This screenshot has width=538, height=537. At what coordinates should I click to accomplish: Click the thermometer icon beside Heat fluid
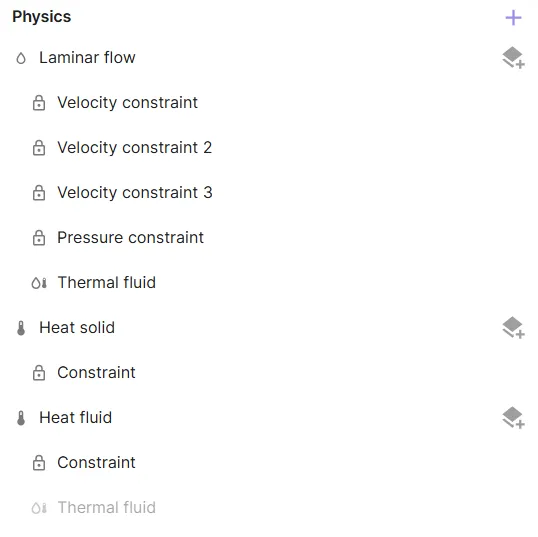[21, 418]
